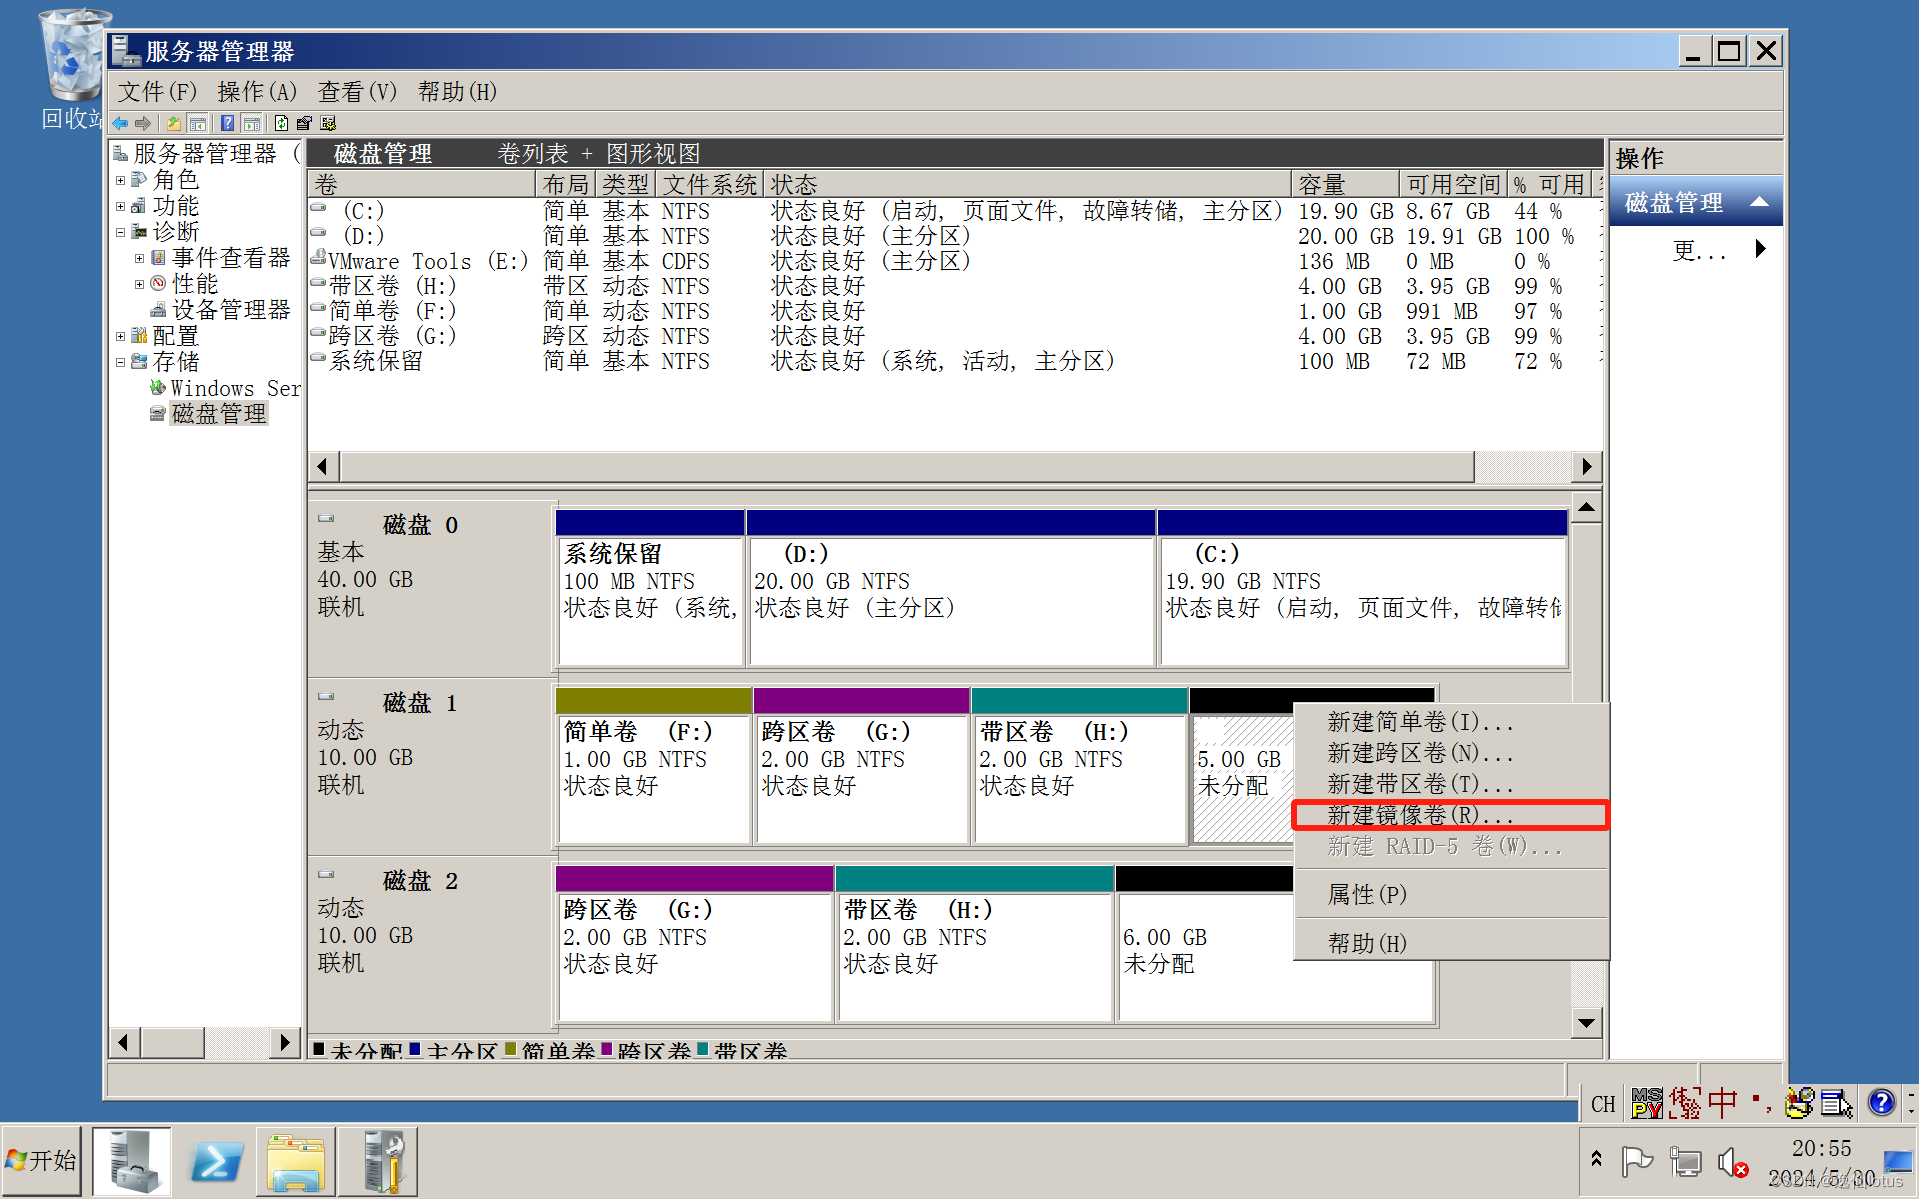
Task: Select 服务器管理器 root tree node
Action: (x=205, y=154)
